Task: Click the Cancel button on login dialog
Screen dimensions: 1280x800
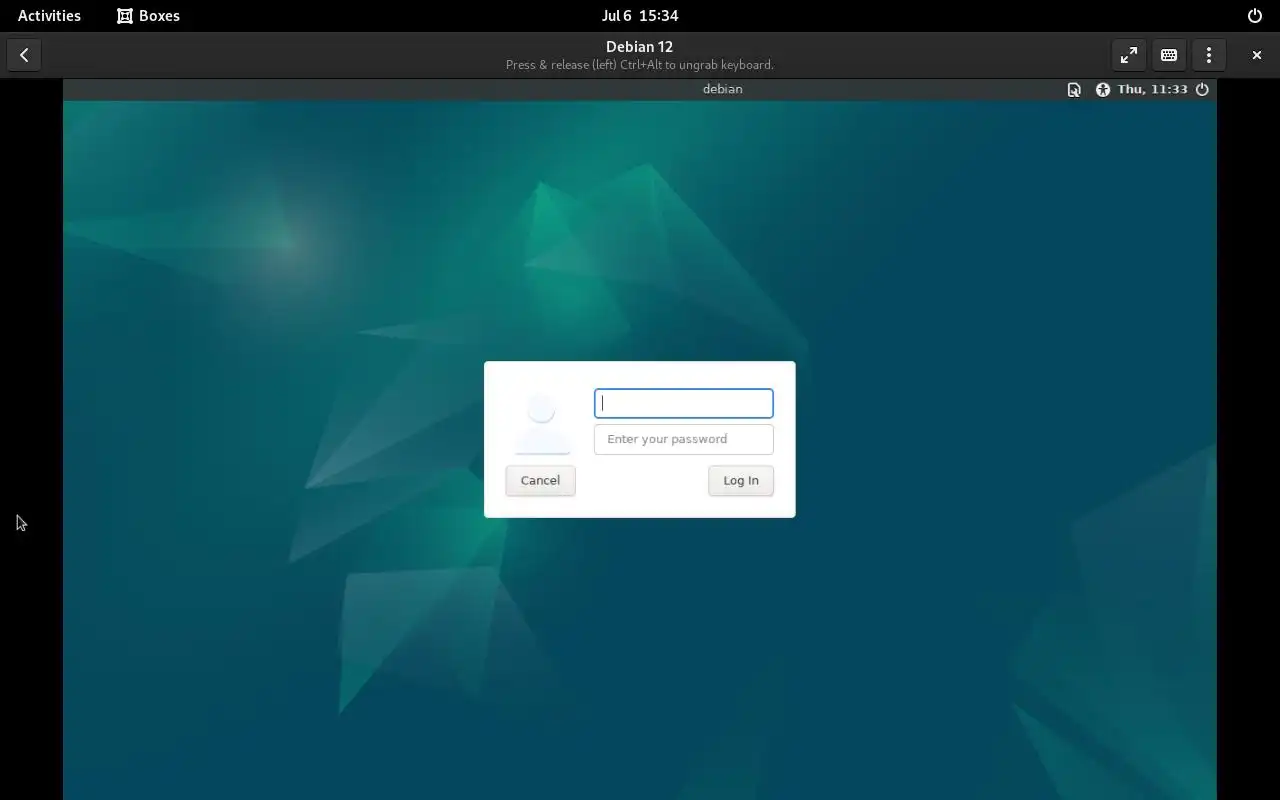Action: 540,481
